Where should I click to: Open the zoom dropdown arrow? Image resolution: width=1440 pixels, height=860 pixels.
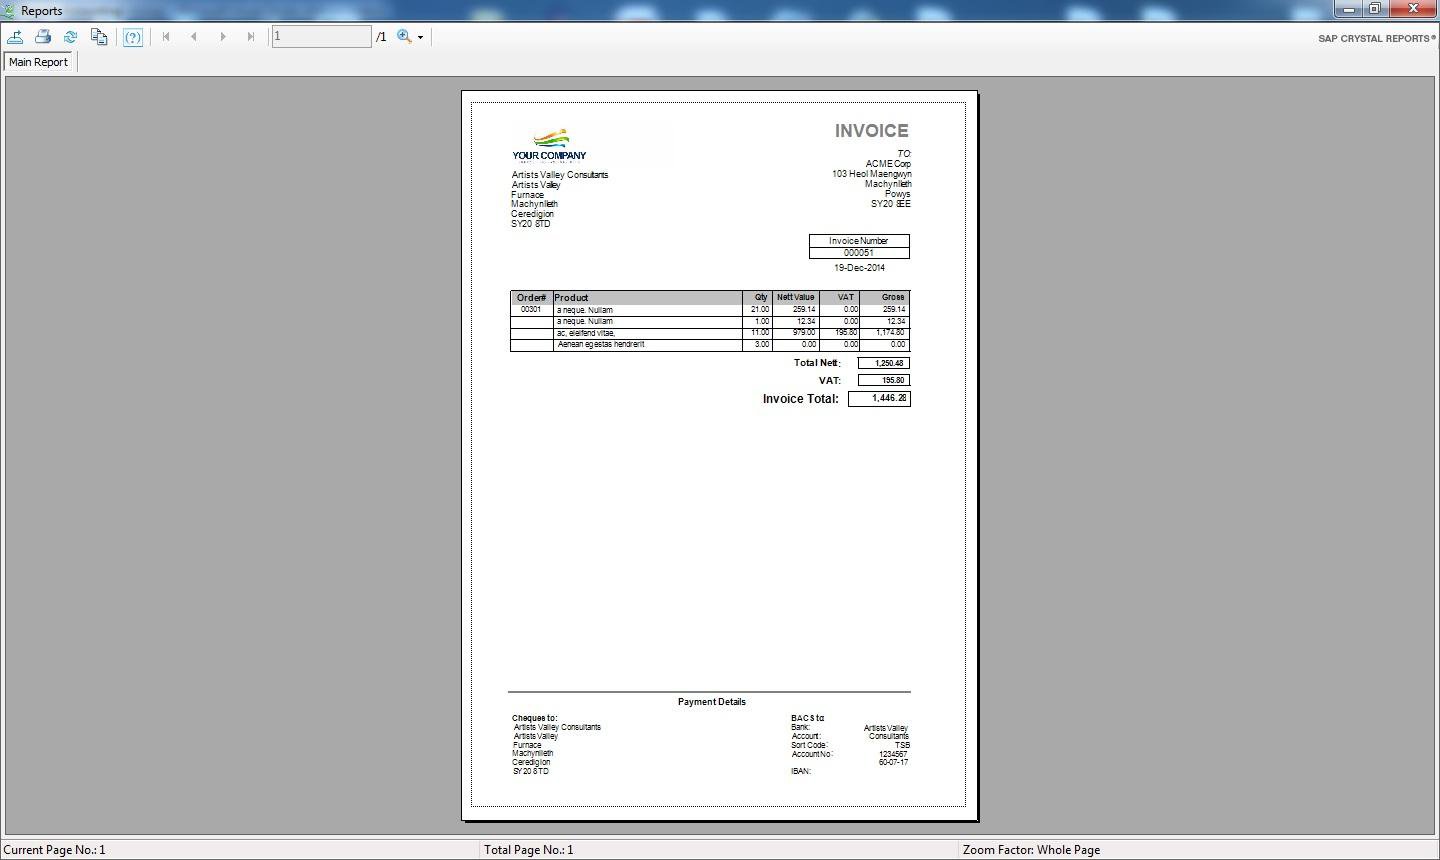pyautogui.click(x=421, y=38)
